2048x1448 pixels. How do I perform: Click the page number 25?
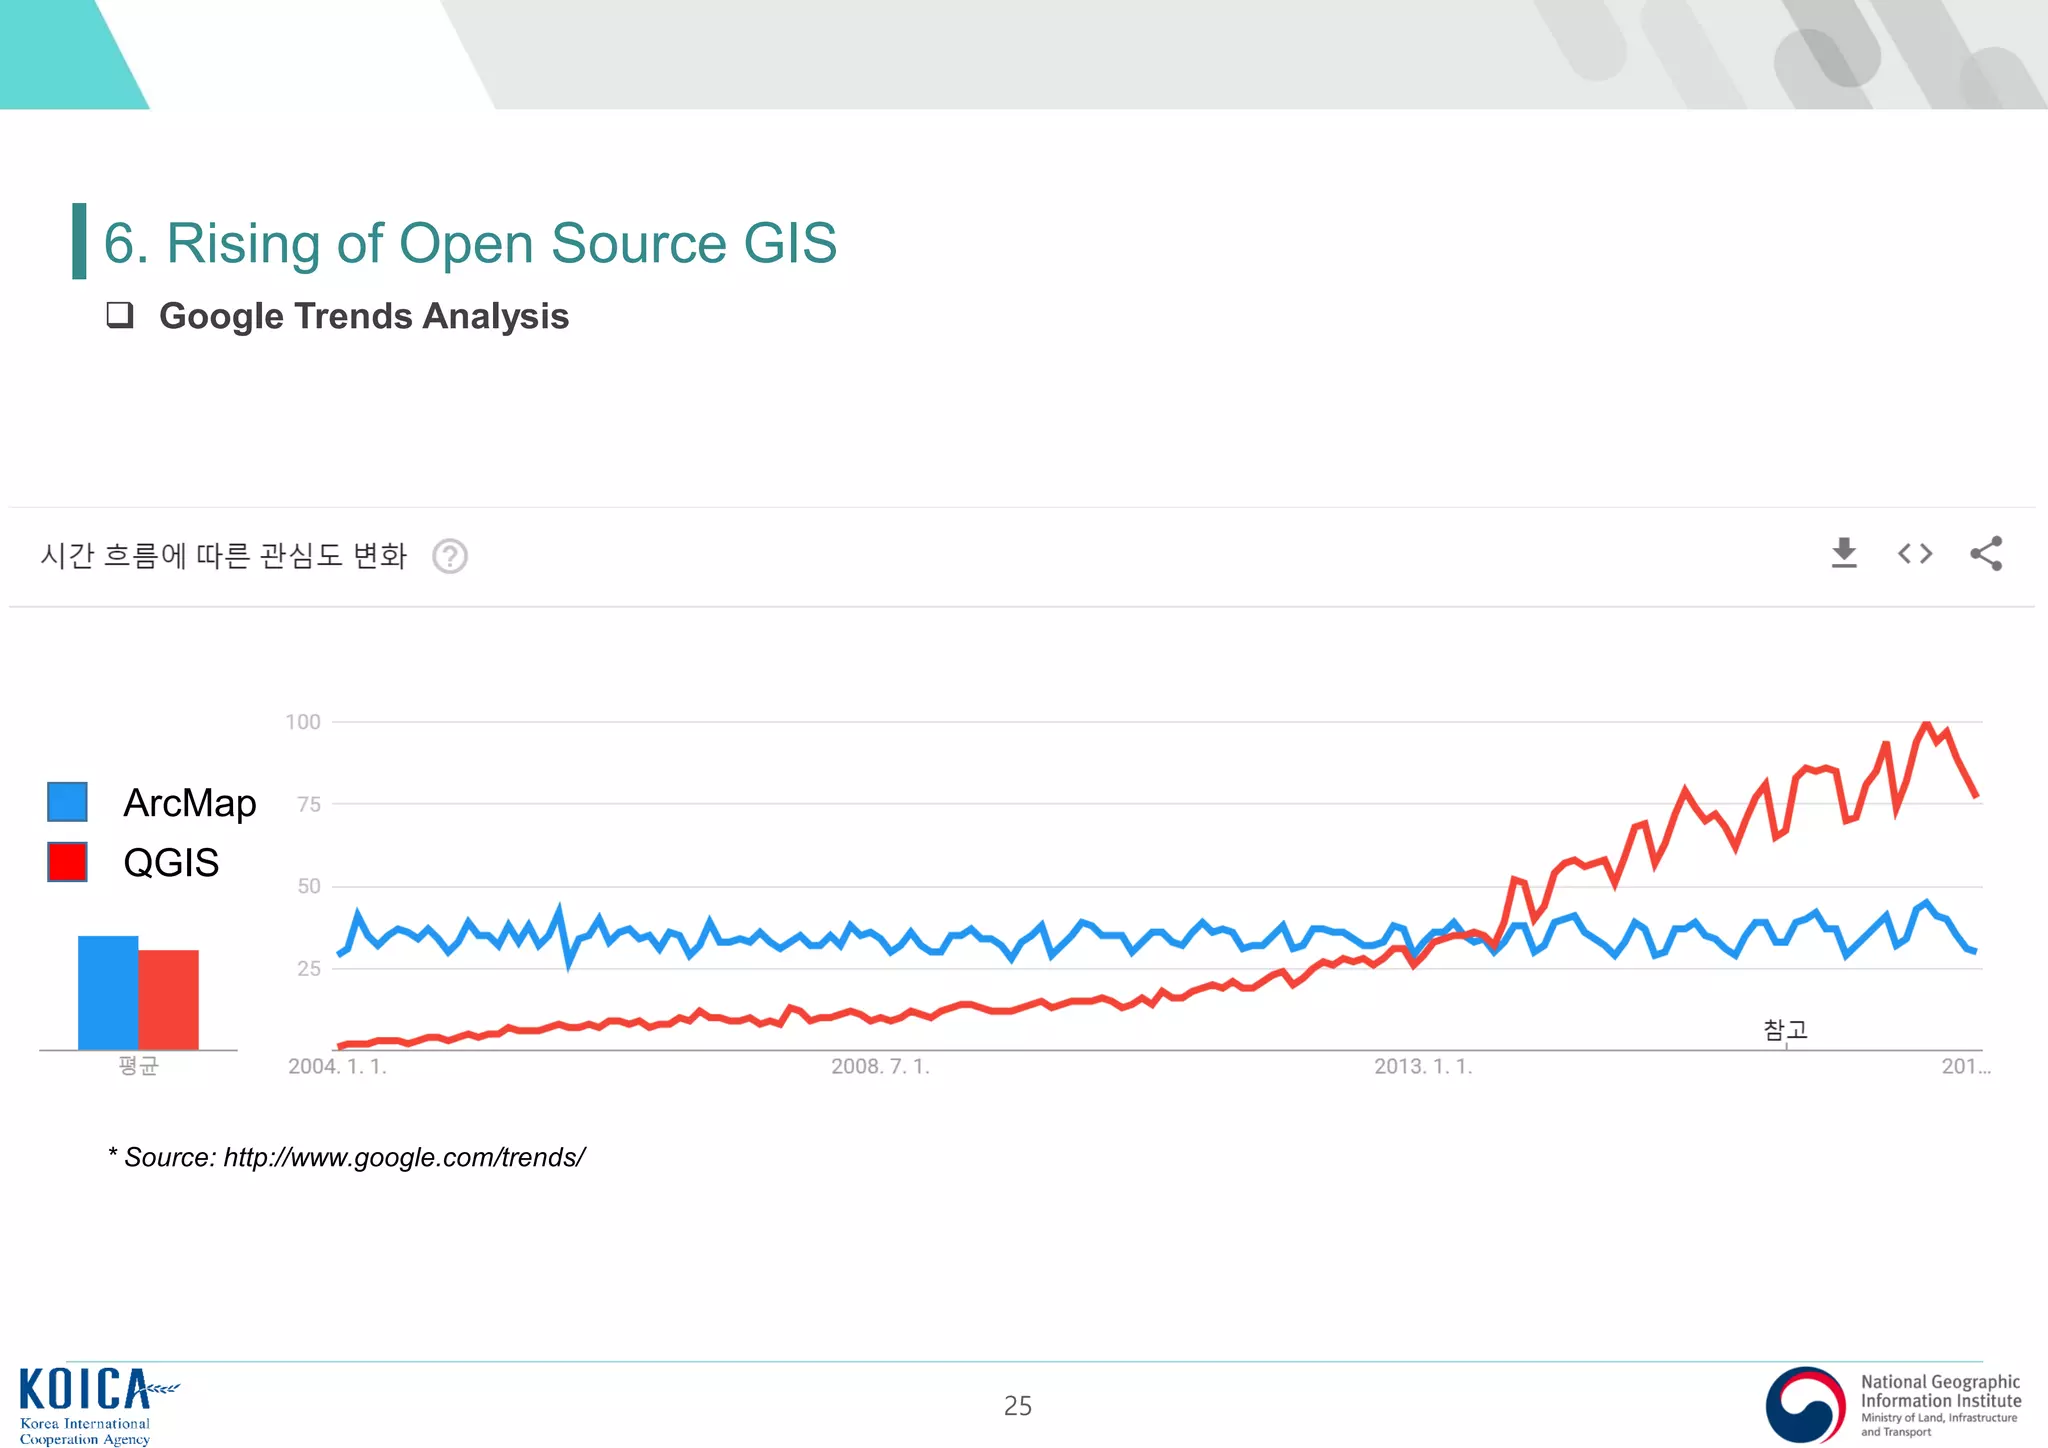click(1017, 1406)
